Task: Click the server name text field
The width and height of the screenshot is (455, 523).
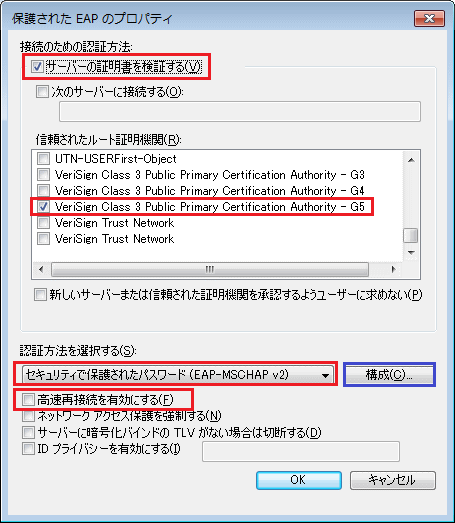Action: [240, 112]
